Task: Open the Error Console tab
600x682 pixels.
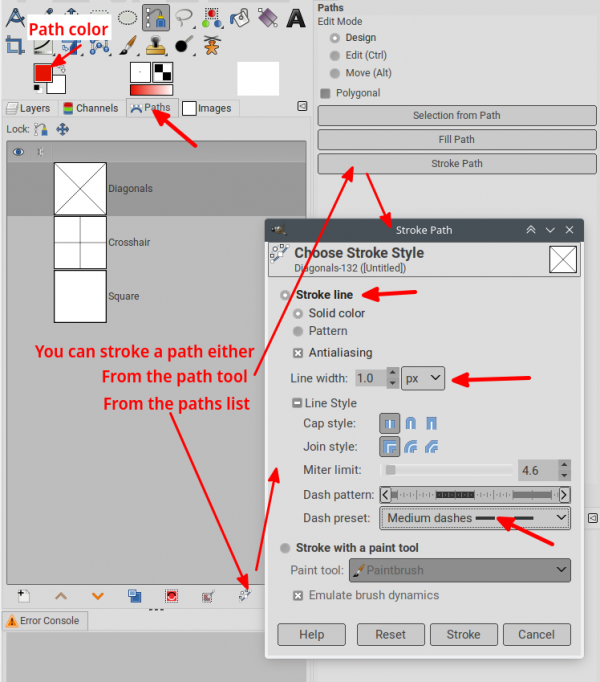Action: click(x=43, y=621)
